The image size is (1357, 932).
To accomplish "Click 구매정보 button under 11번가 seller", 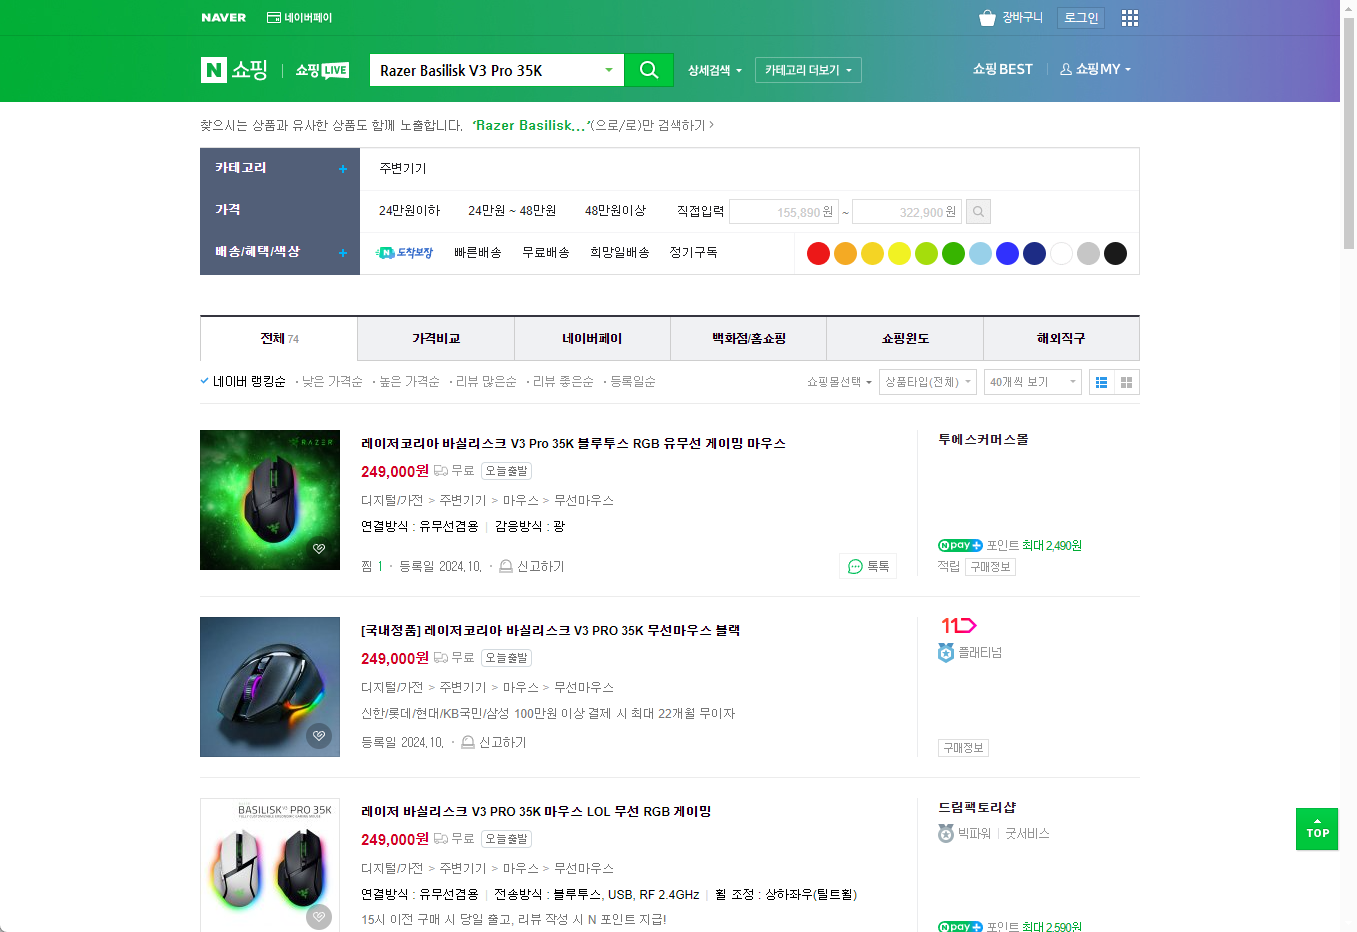I will (964, 748).
